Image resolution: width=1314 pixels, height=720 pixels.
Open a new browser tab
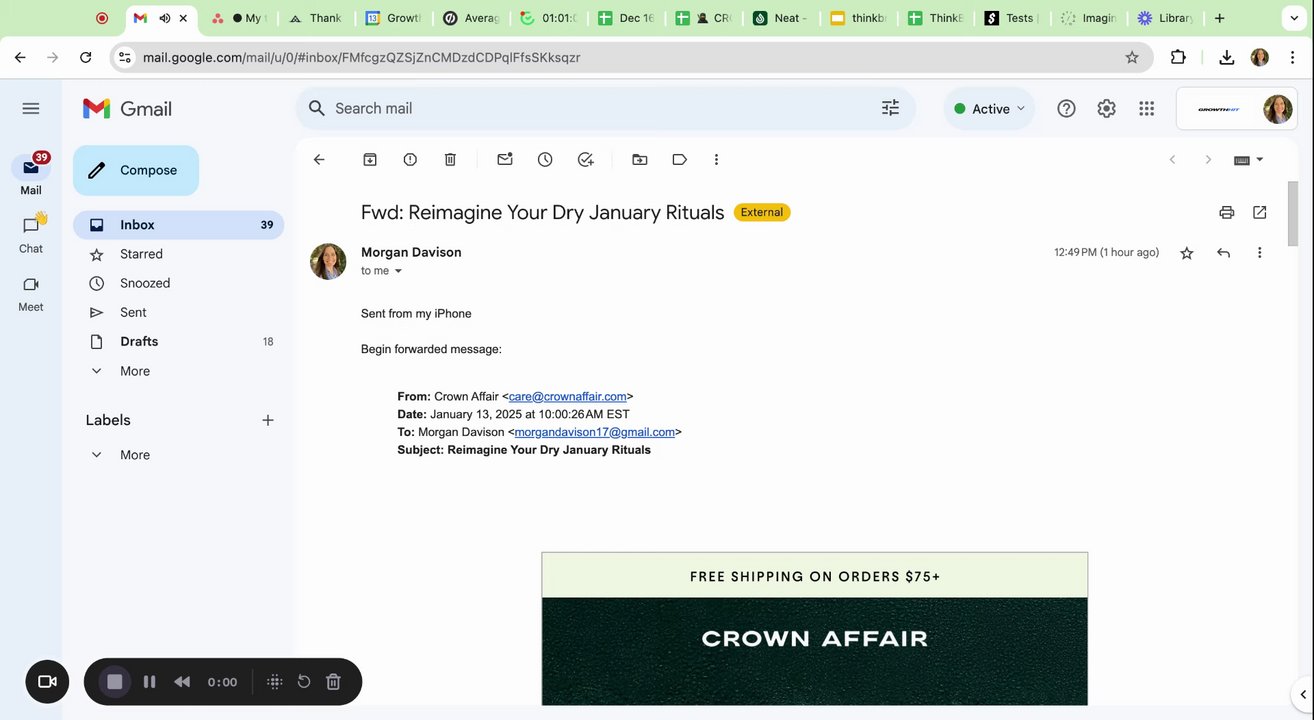[1220, 18]
